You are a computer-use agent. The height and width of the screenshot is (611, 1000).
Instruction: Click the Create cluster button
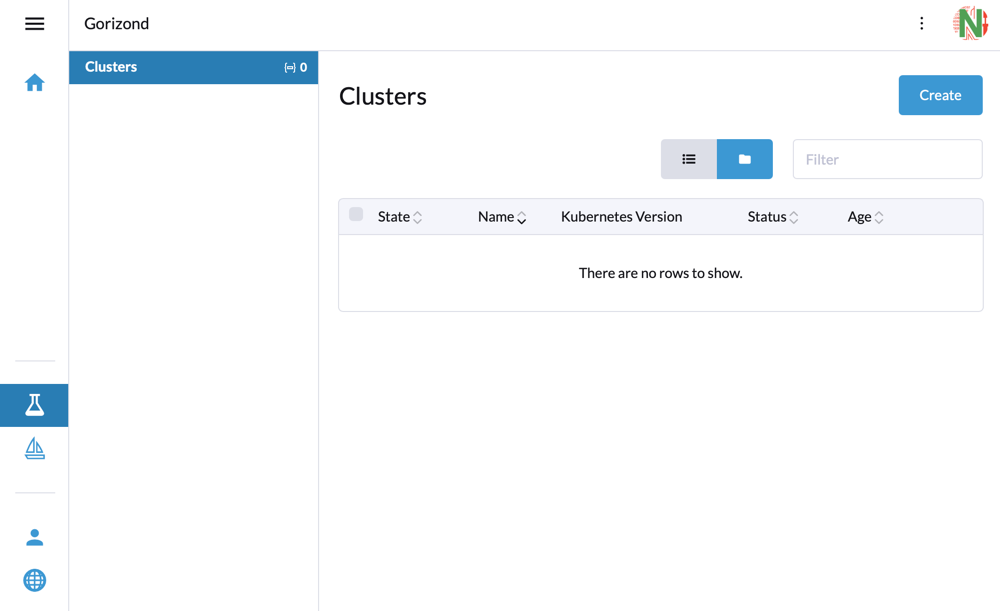940,95
